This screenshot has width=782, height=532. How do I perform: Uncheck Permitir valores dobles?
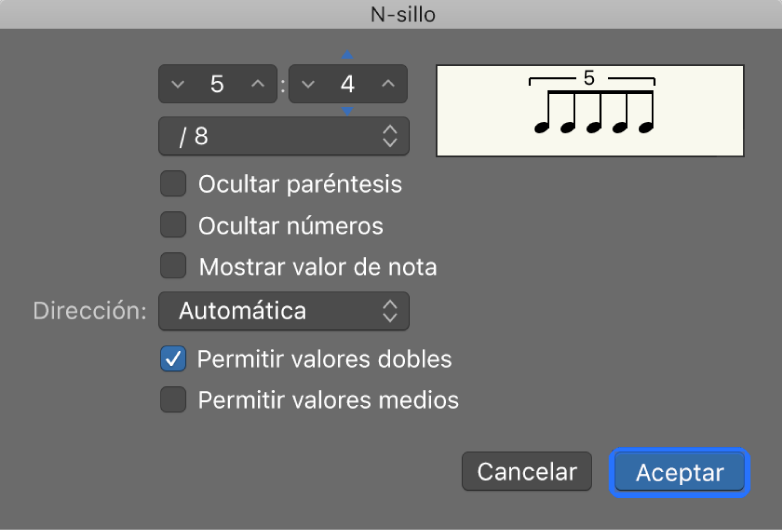point(174,358)
